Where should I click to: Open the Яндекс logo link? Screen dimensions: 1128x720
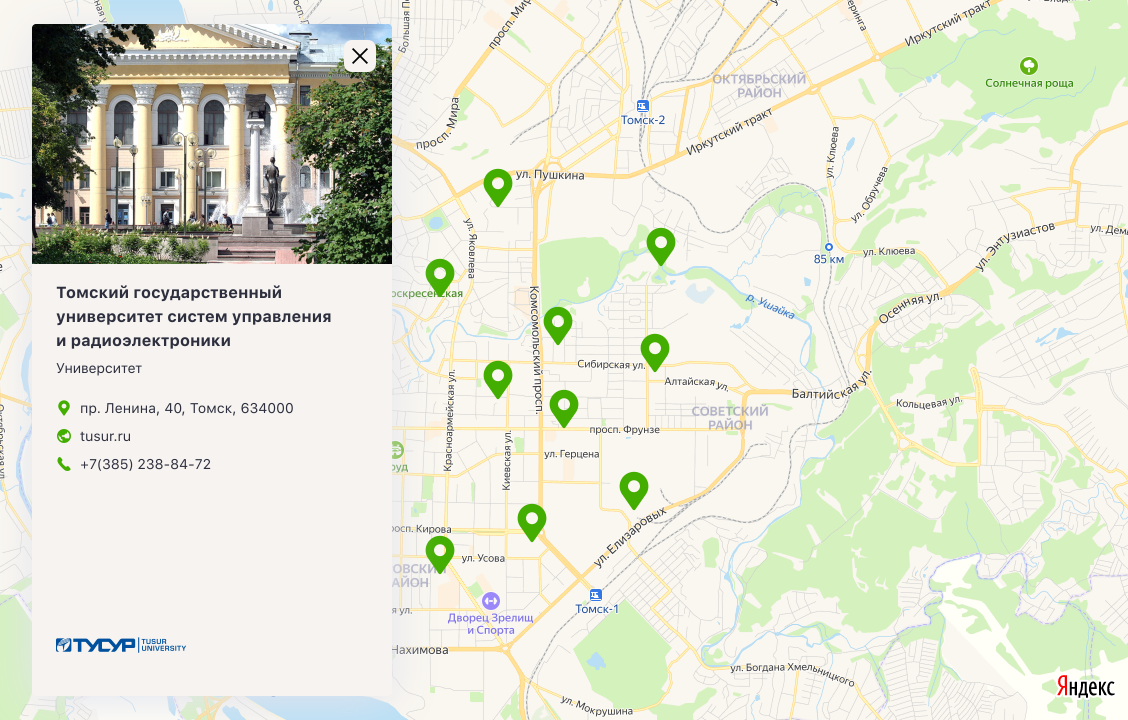(x=1085, y=687)
